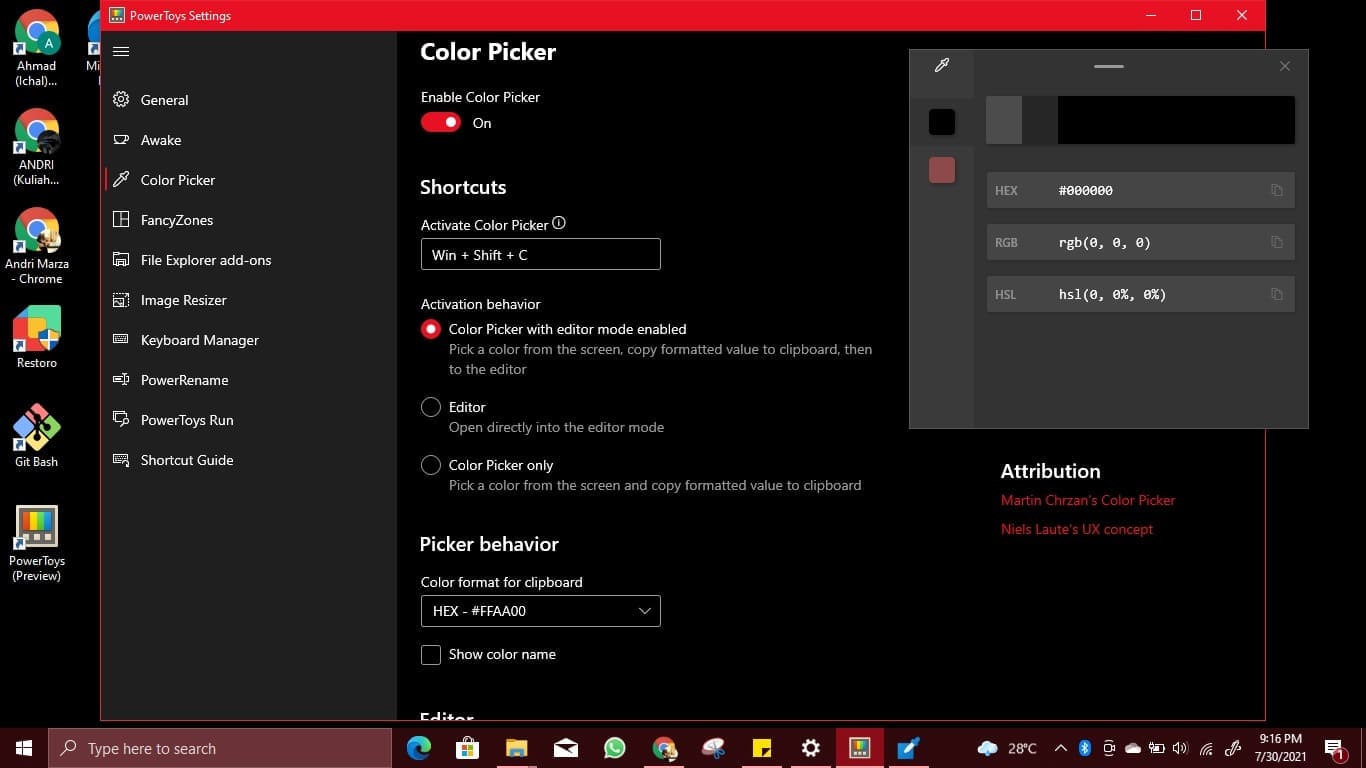Show hidden system tray icons chevron
This screenshot has width=1366, height=768.
pos(1060,748)
